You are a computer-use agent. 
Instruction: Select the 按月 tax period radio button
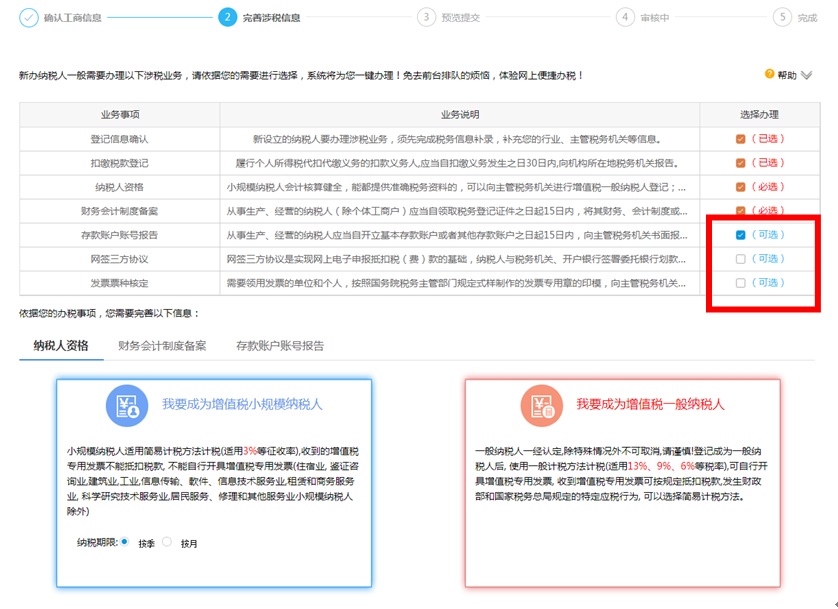click(x=167, y=542)
